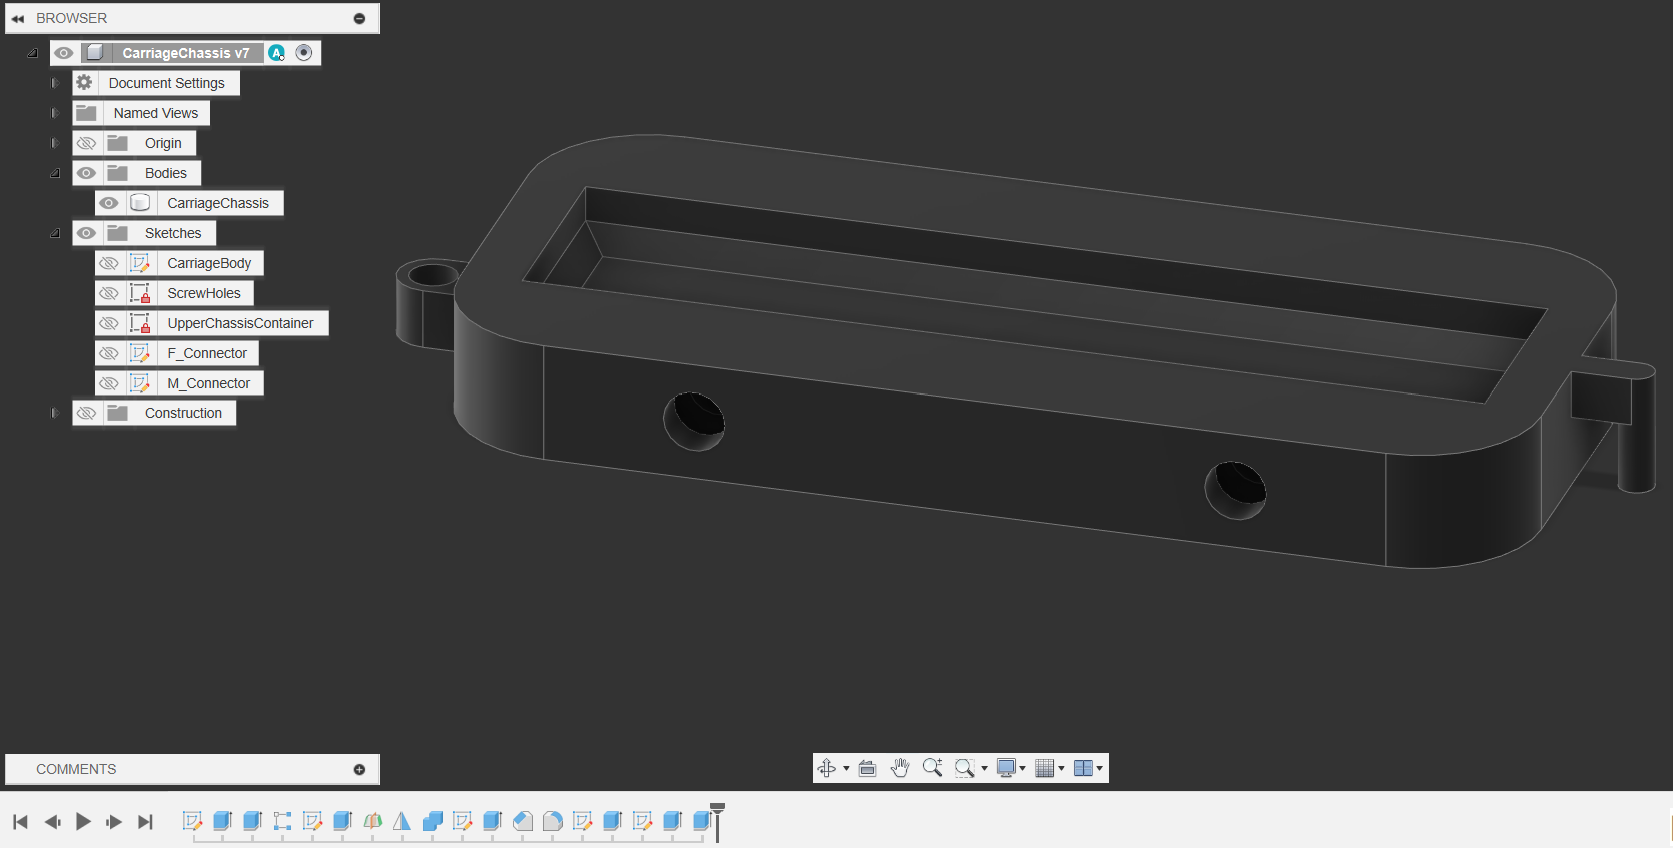Toggle visibility of CarriageChassis v7 root
Screen dimensions: 1673x848
pyautogui.click(x=64, y=53)
